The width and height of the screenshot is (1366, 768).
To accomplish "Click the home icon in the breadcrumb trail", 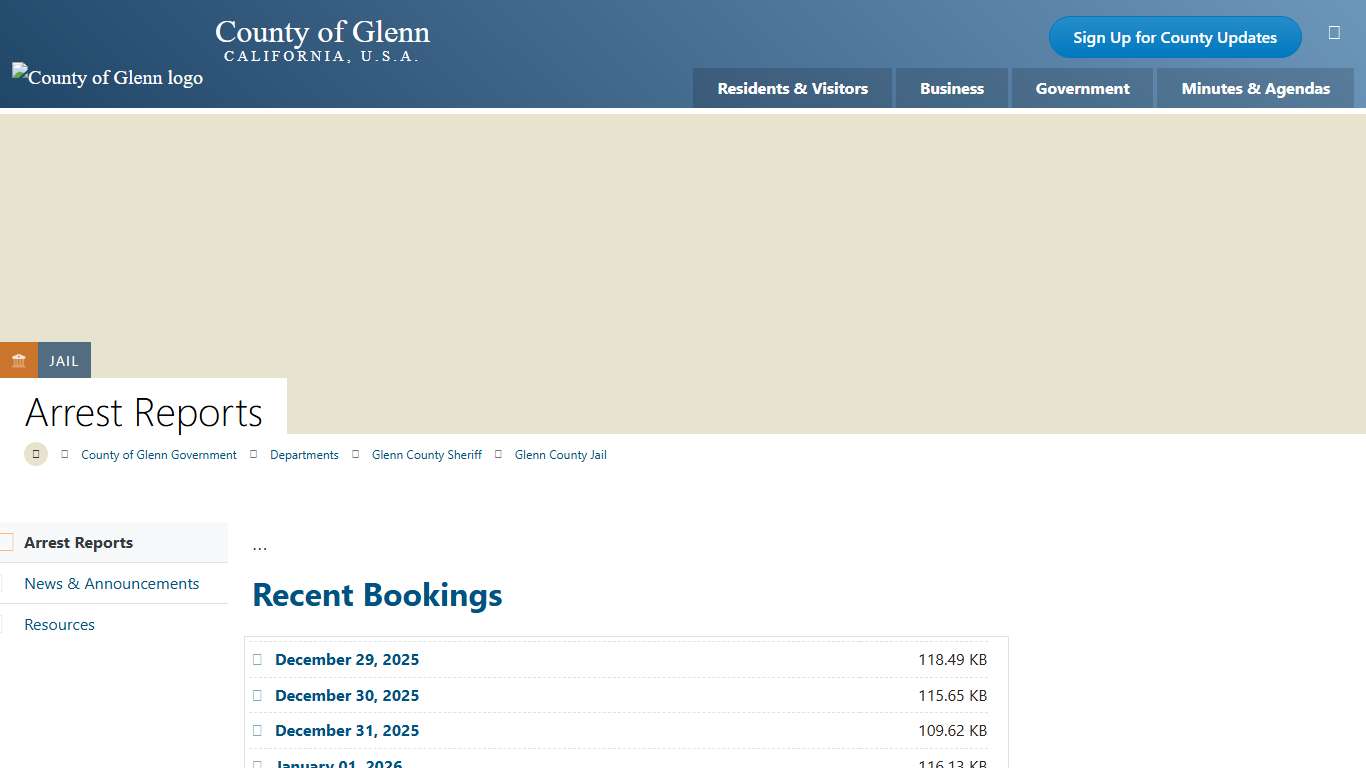I will 35,453.
